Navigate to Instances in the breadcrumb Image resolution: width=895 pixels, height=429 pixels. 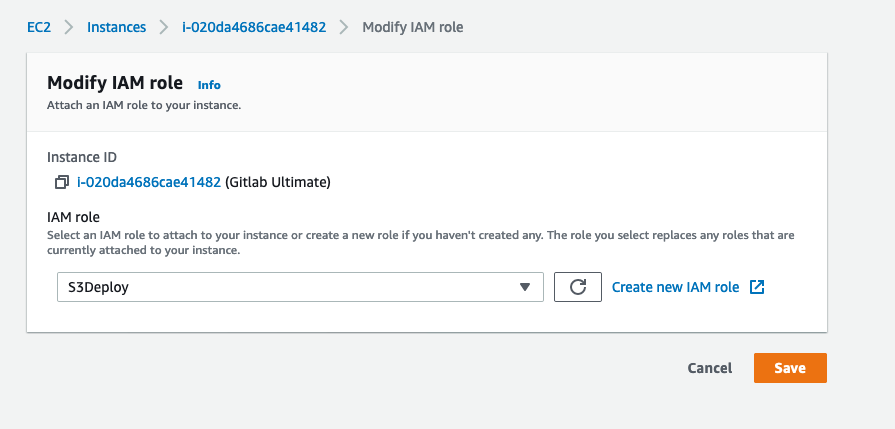click(116, 27)
